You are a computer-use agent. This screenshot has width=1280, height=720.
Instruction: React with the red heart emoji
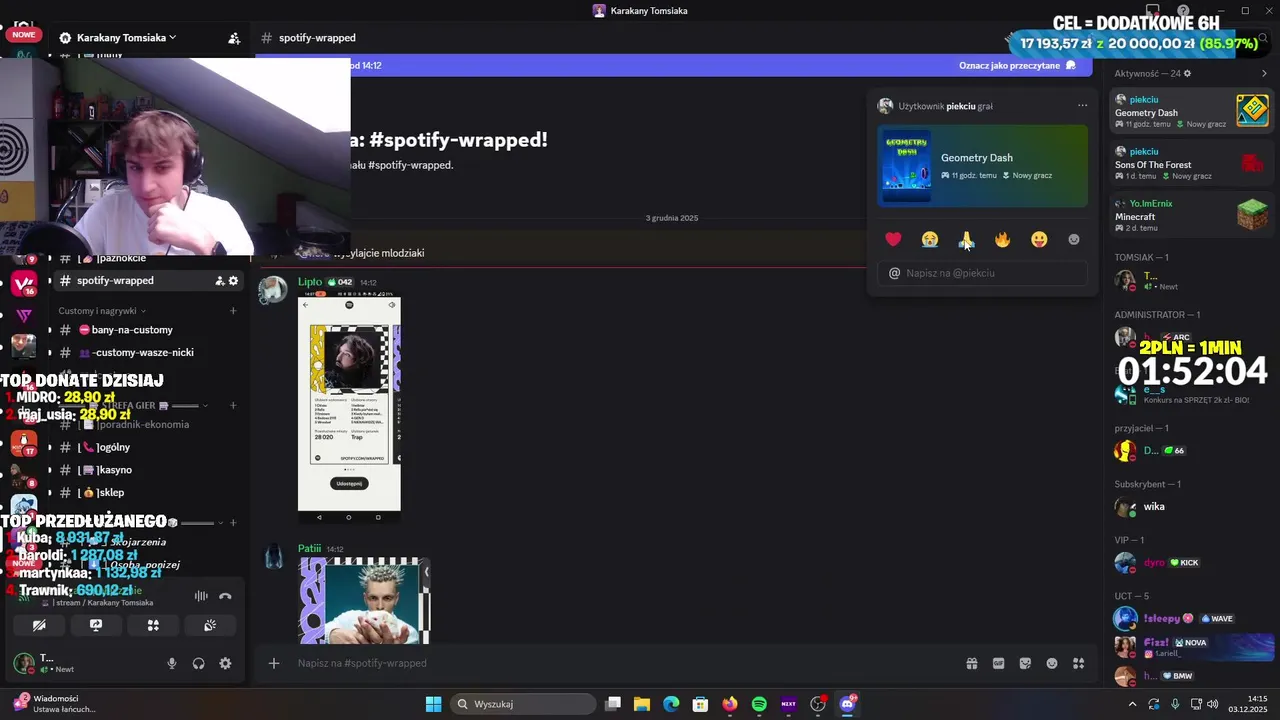[x=893, y=239]
